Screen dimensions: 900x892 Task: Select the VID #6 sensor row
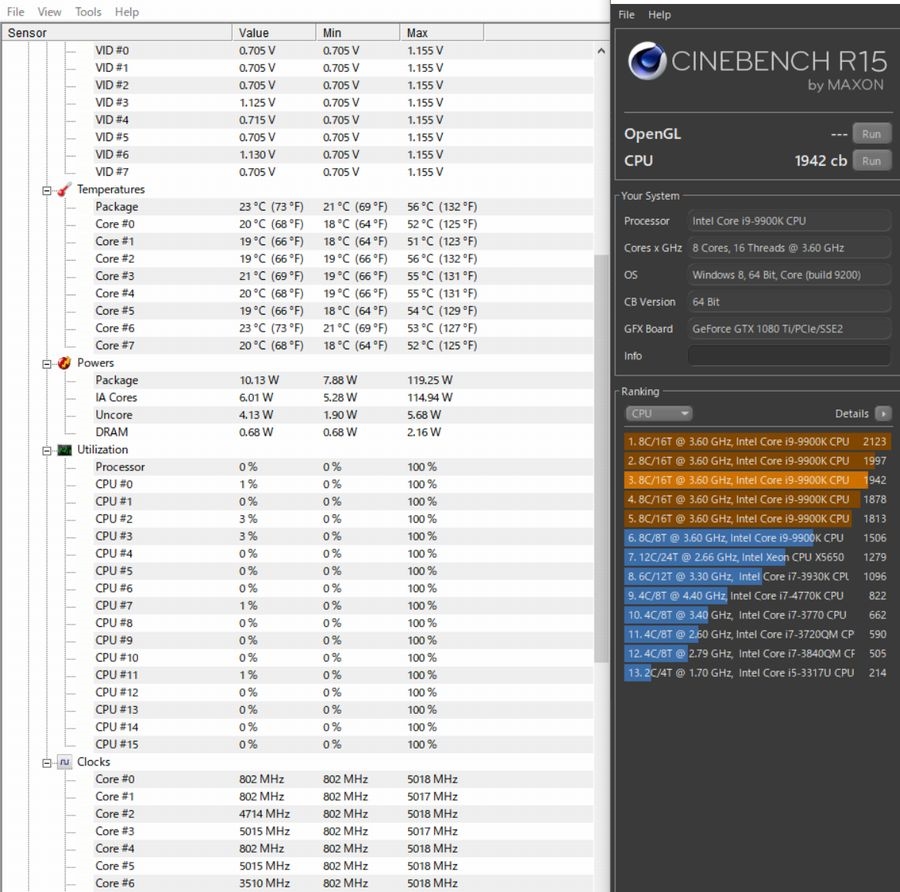coord(343,154)
